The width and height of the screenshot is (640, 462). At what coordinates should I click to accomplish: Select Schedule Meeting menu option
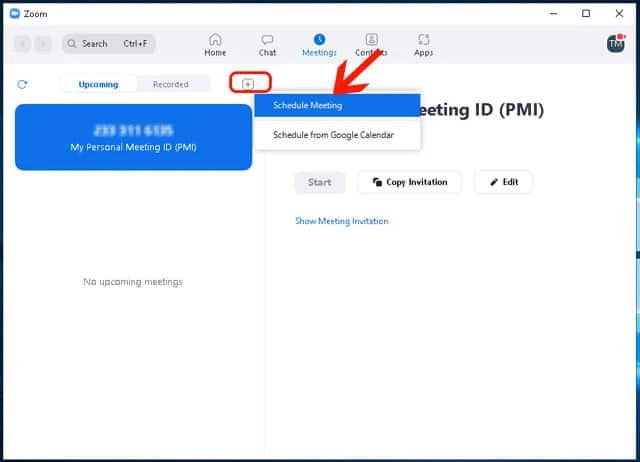pos(337,105)
